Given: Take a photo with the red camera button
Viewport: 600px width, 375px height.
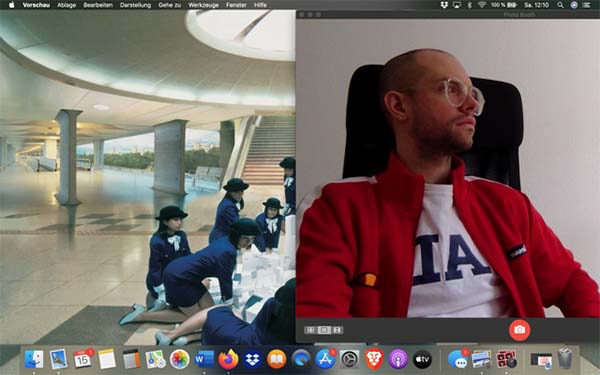Looking at the screenshot, I should click(519, 330).
